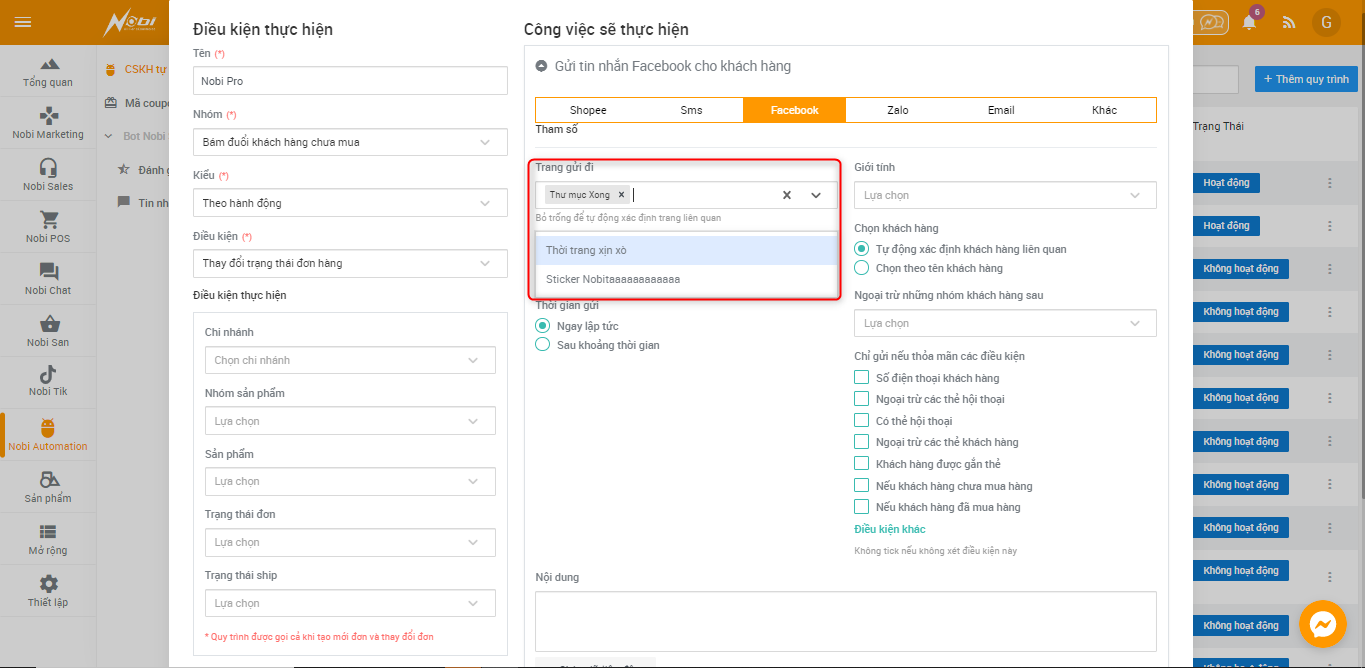Open Nobi Automation in sidebar
Image resolution: width=1365 pixels, height=668 pixels.
click(48, 435)
